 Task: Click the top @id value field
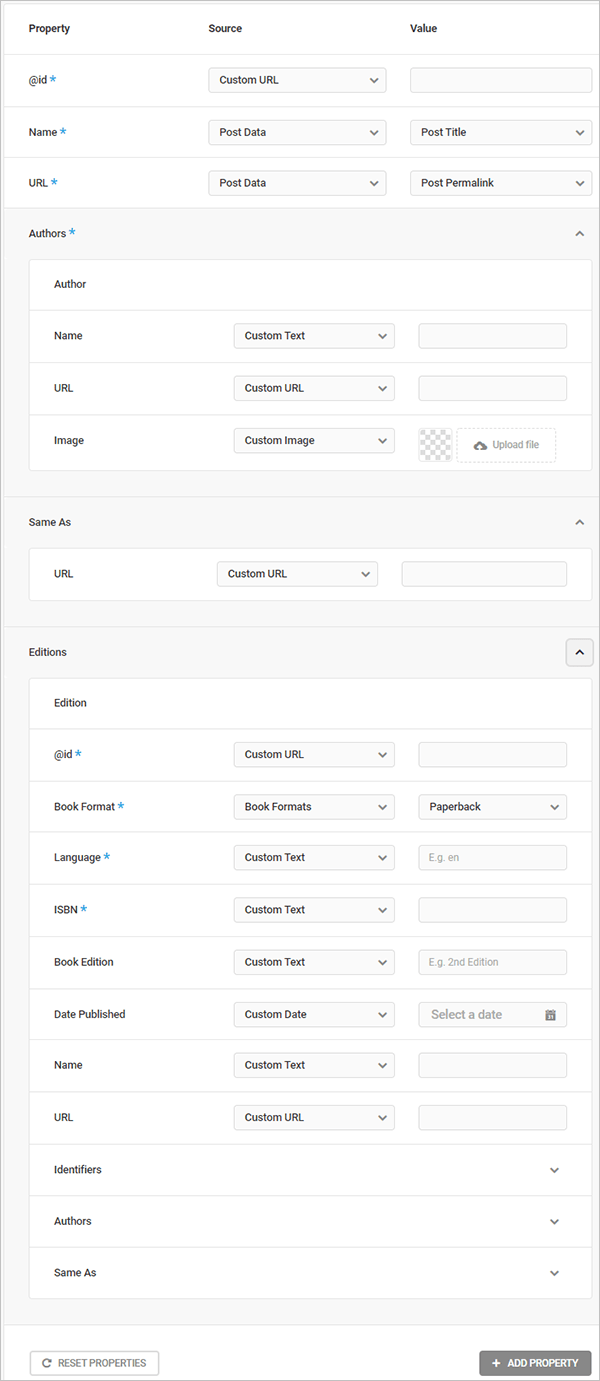501,80
